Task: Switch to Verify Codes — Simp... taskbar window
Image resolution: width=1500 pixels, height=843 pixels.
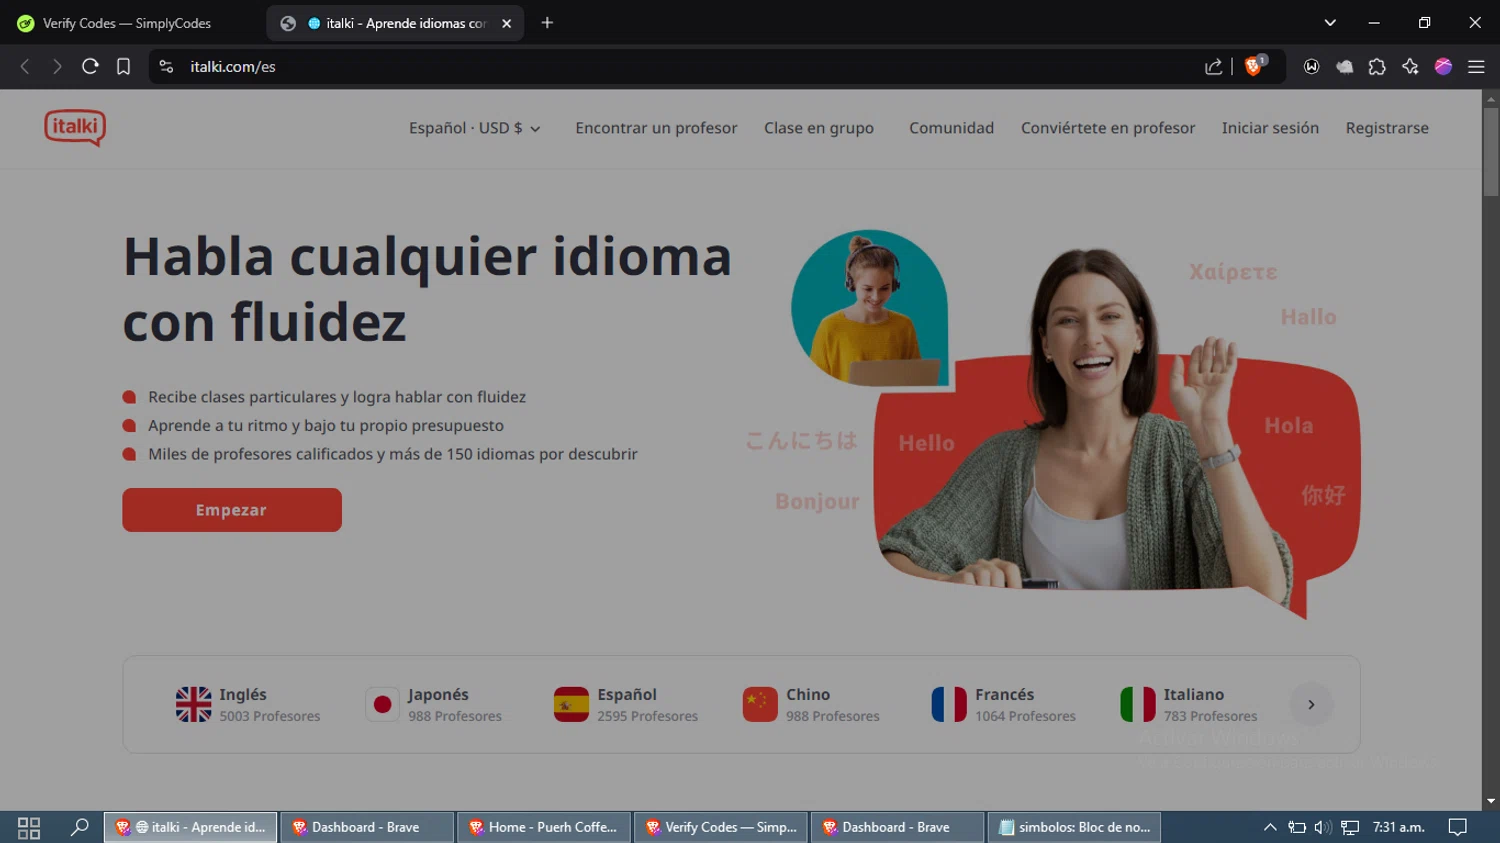Action: [x=721, y=827]
